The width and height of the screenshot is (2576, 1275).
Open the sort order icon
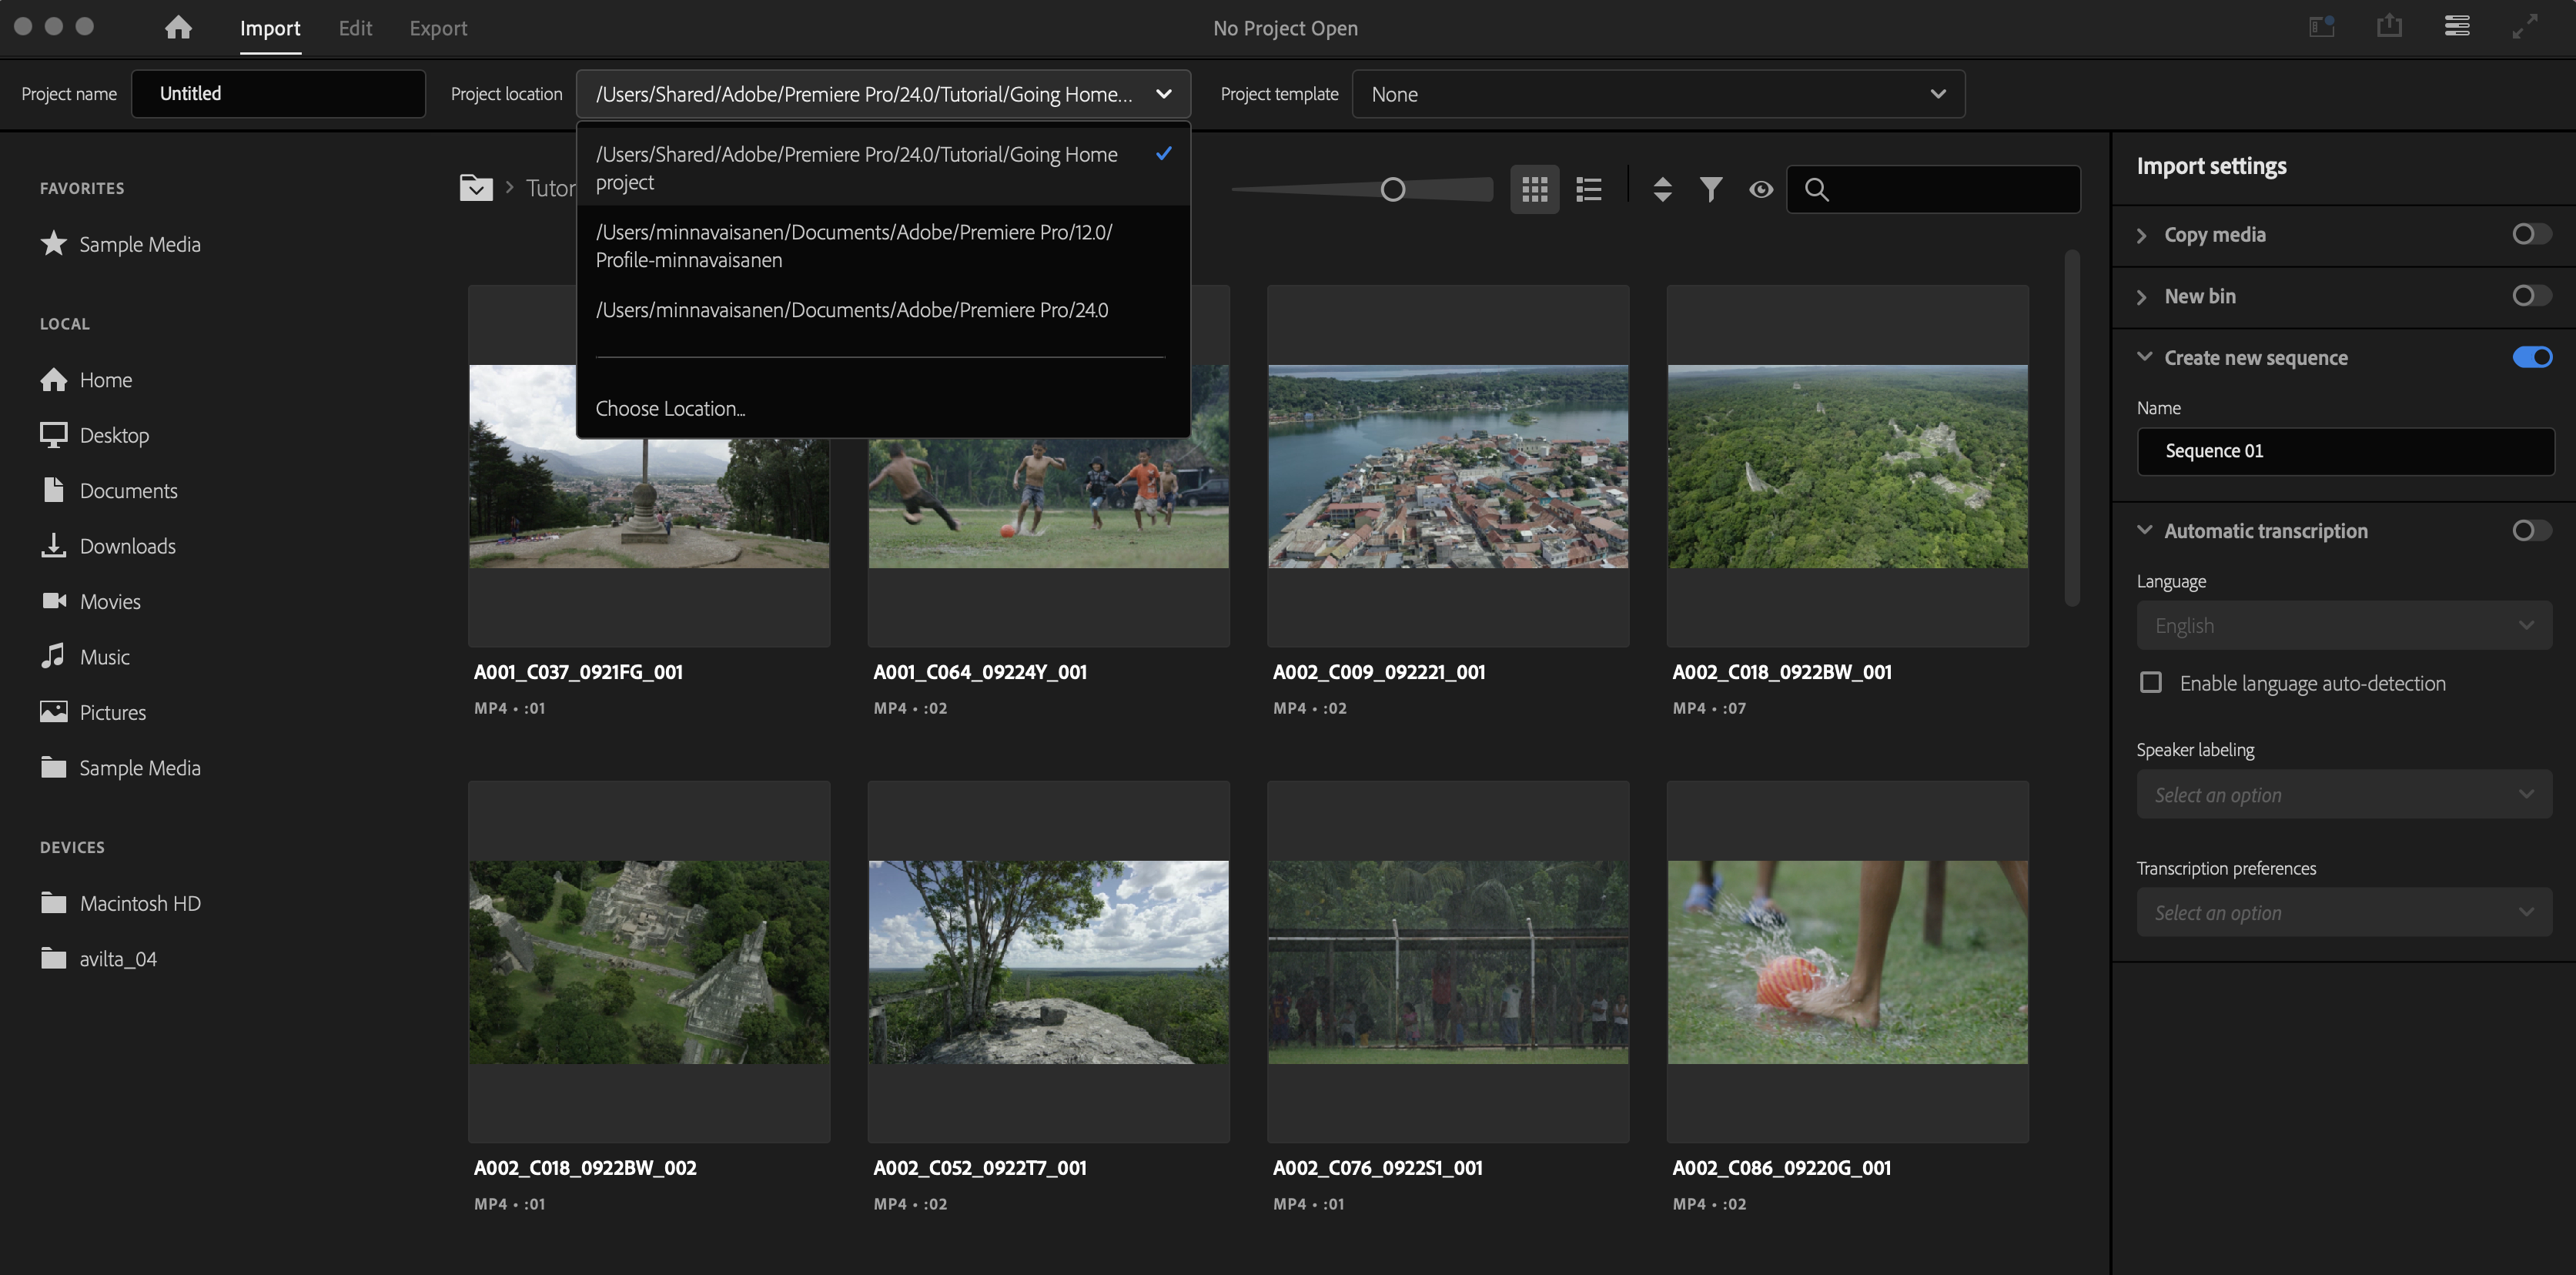pos(1662,189)
